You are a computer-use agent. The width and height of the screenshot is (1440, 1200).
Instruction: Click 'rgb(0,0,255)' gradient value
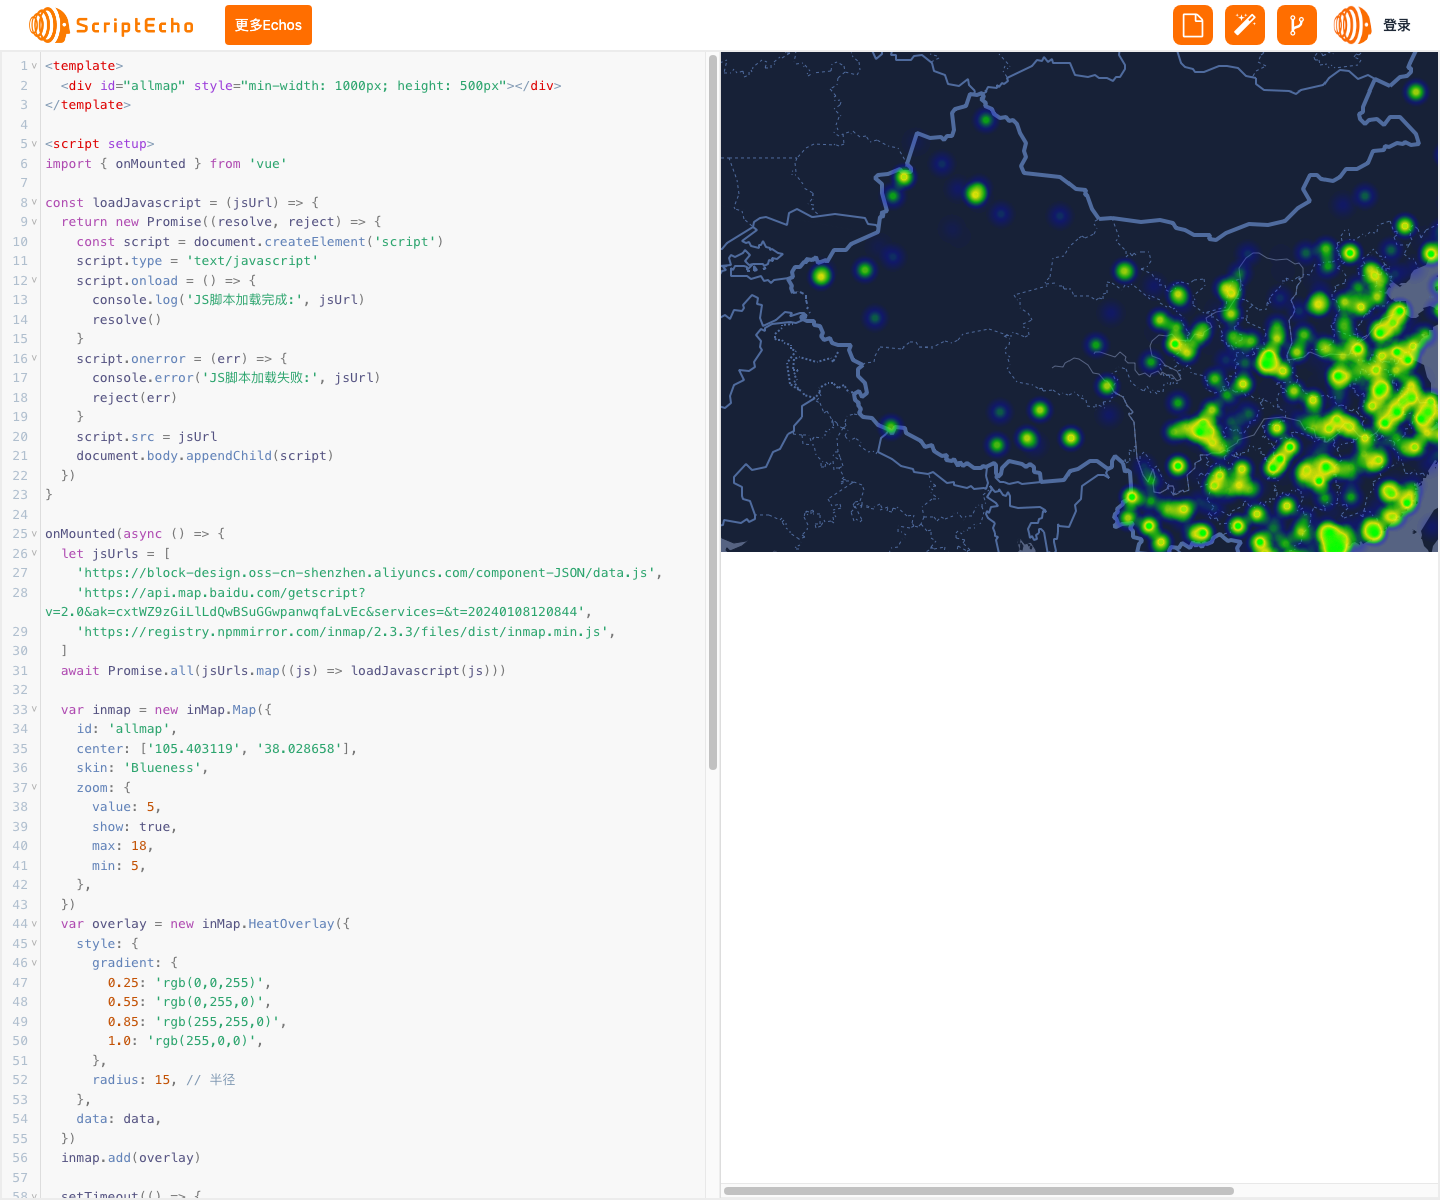point(209,983)
